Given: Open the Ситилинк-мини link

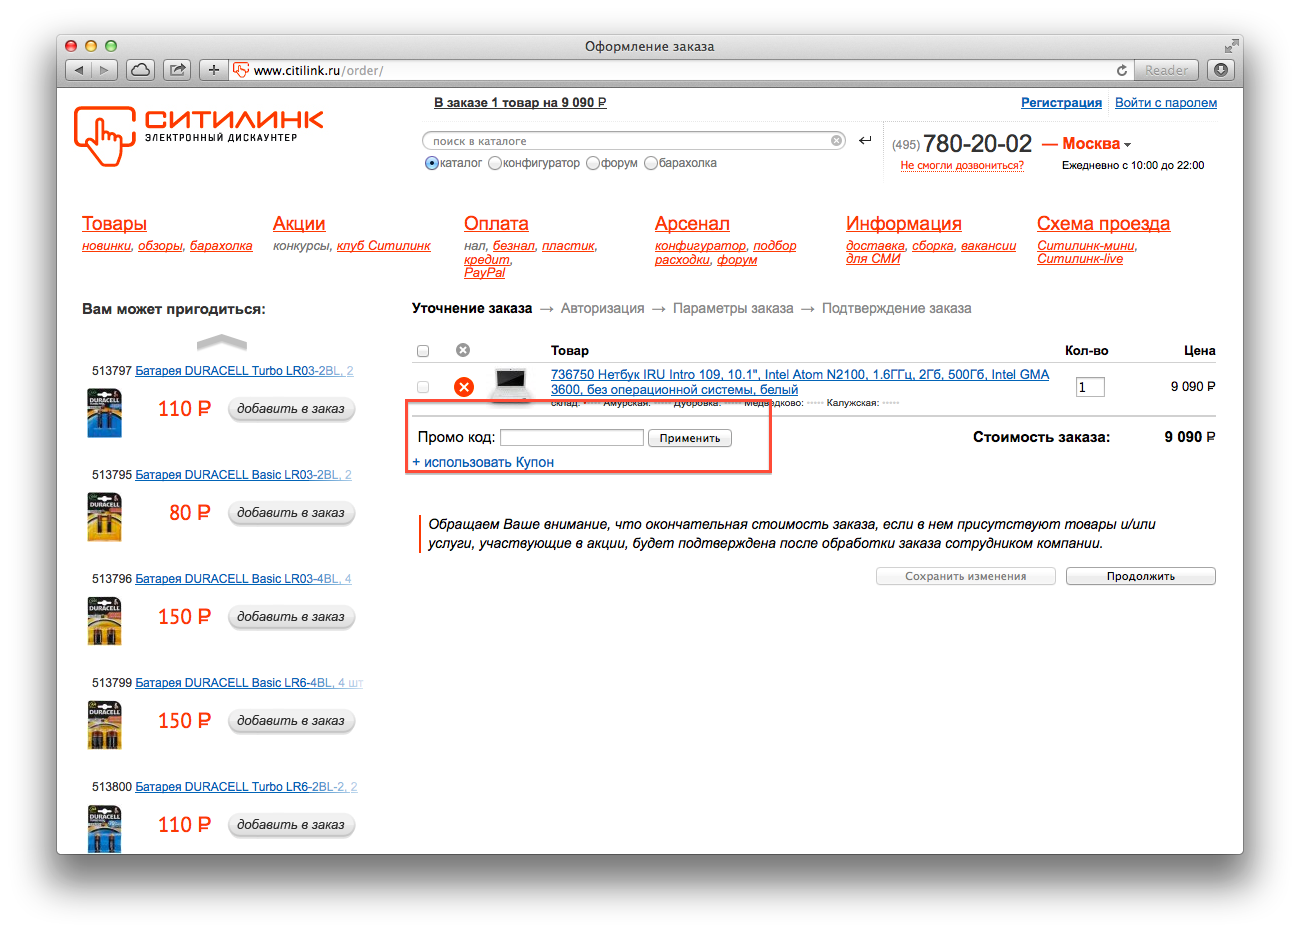Looking at the screenshot, I should coord(1085,246).
